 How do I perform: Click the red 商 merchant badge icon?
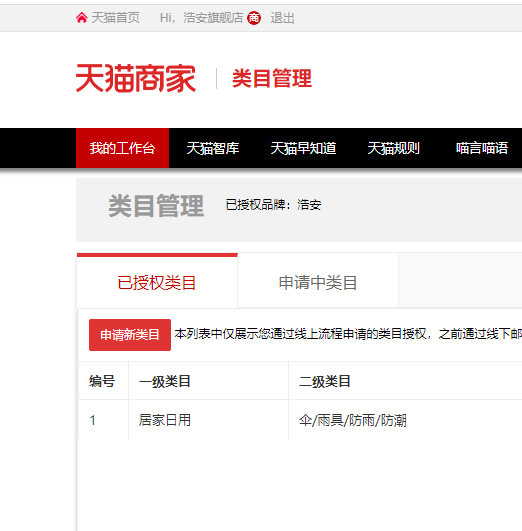[254, 18]
